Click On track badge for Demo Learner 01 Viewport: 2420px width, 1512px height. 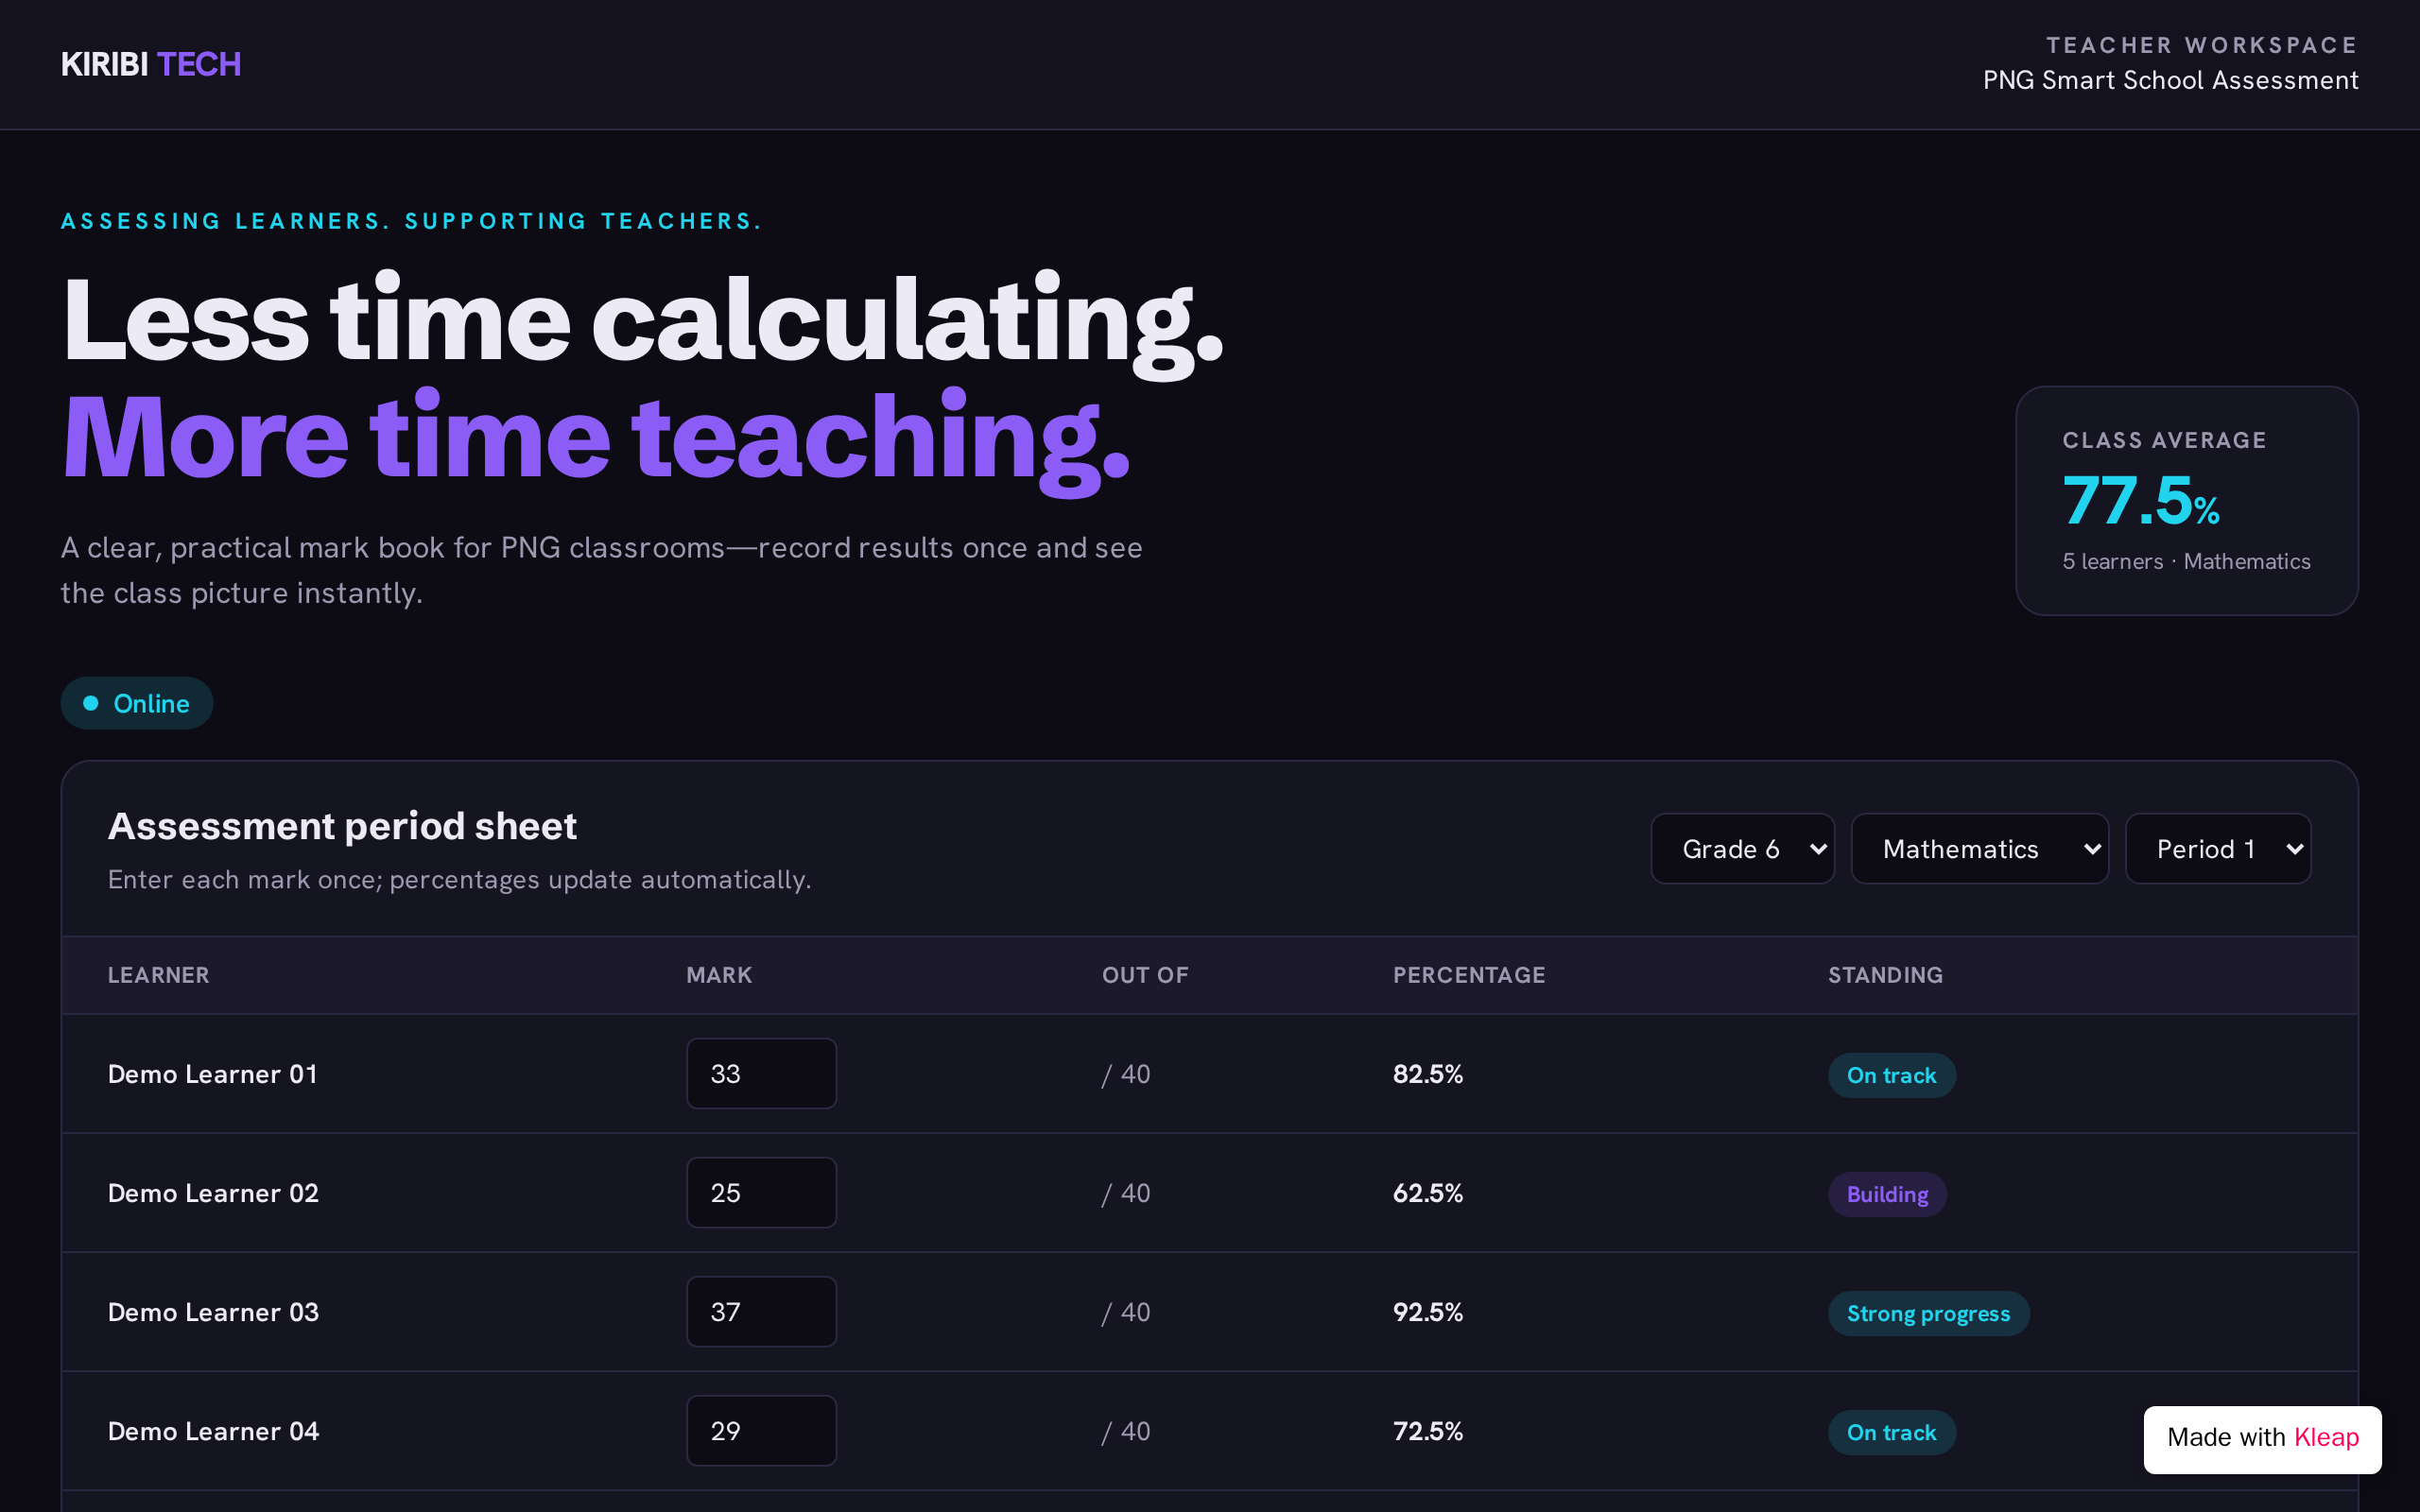(1891, 1075)
